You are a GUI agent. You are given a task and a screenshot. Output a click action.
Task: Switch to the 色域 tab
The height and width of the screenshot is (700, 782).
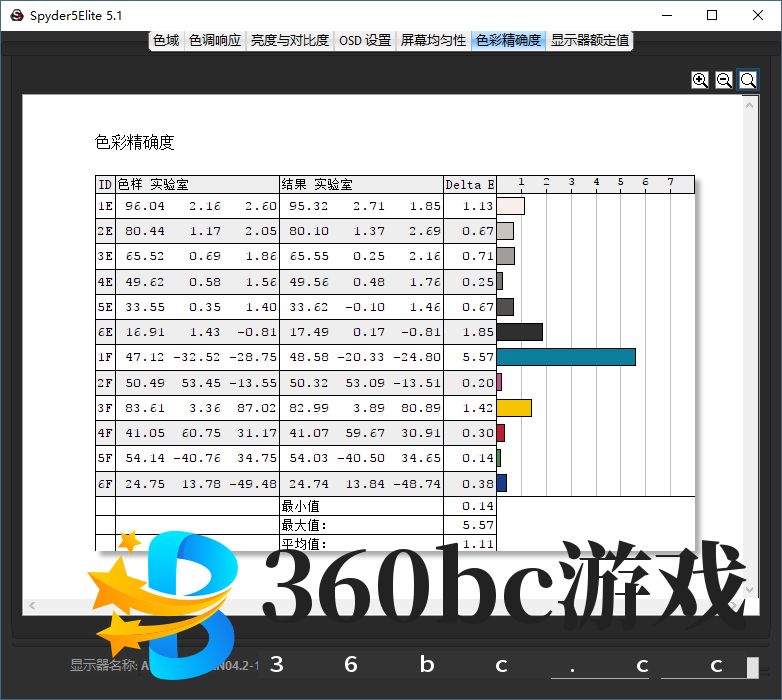pyautogui.click(x=166, y=41)
